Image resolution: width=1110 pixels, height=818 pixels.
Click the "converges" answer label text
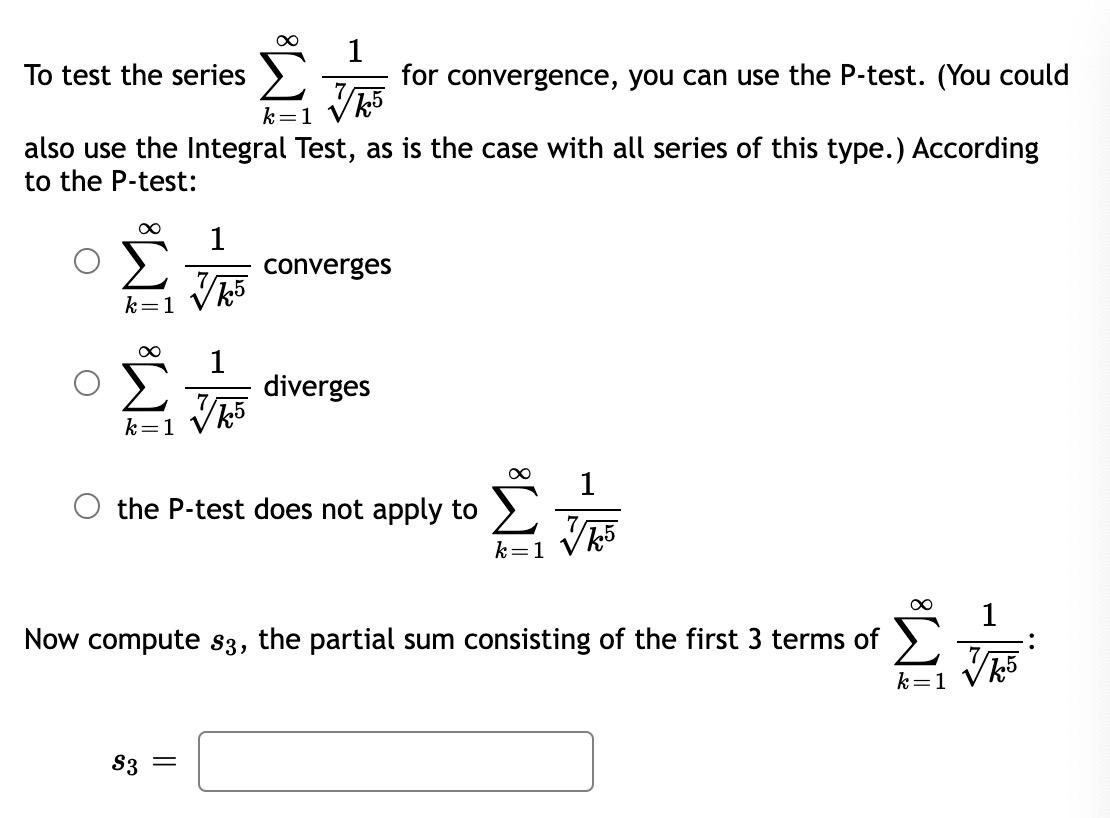327,264
